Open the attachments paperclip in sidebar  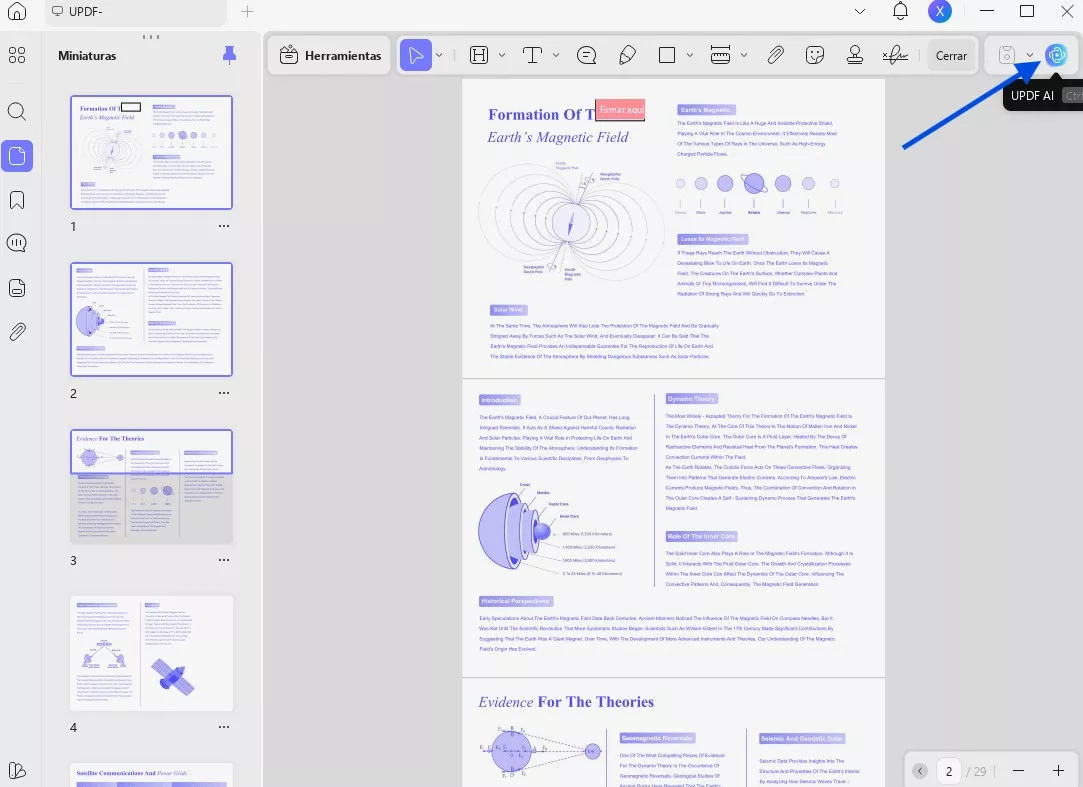point(17,332)
